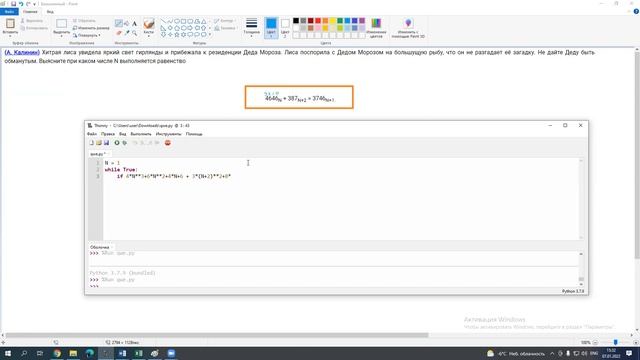Switch to the Paint View tab
This screenshot has height=360, width=640.
(x=50, y=12)
